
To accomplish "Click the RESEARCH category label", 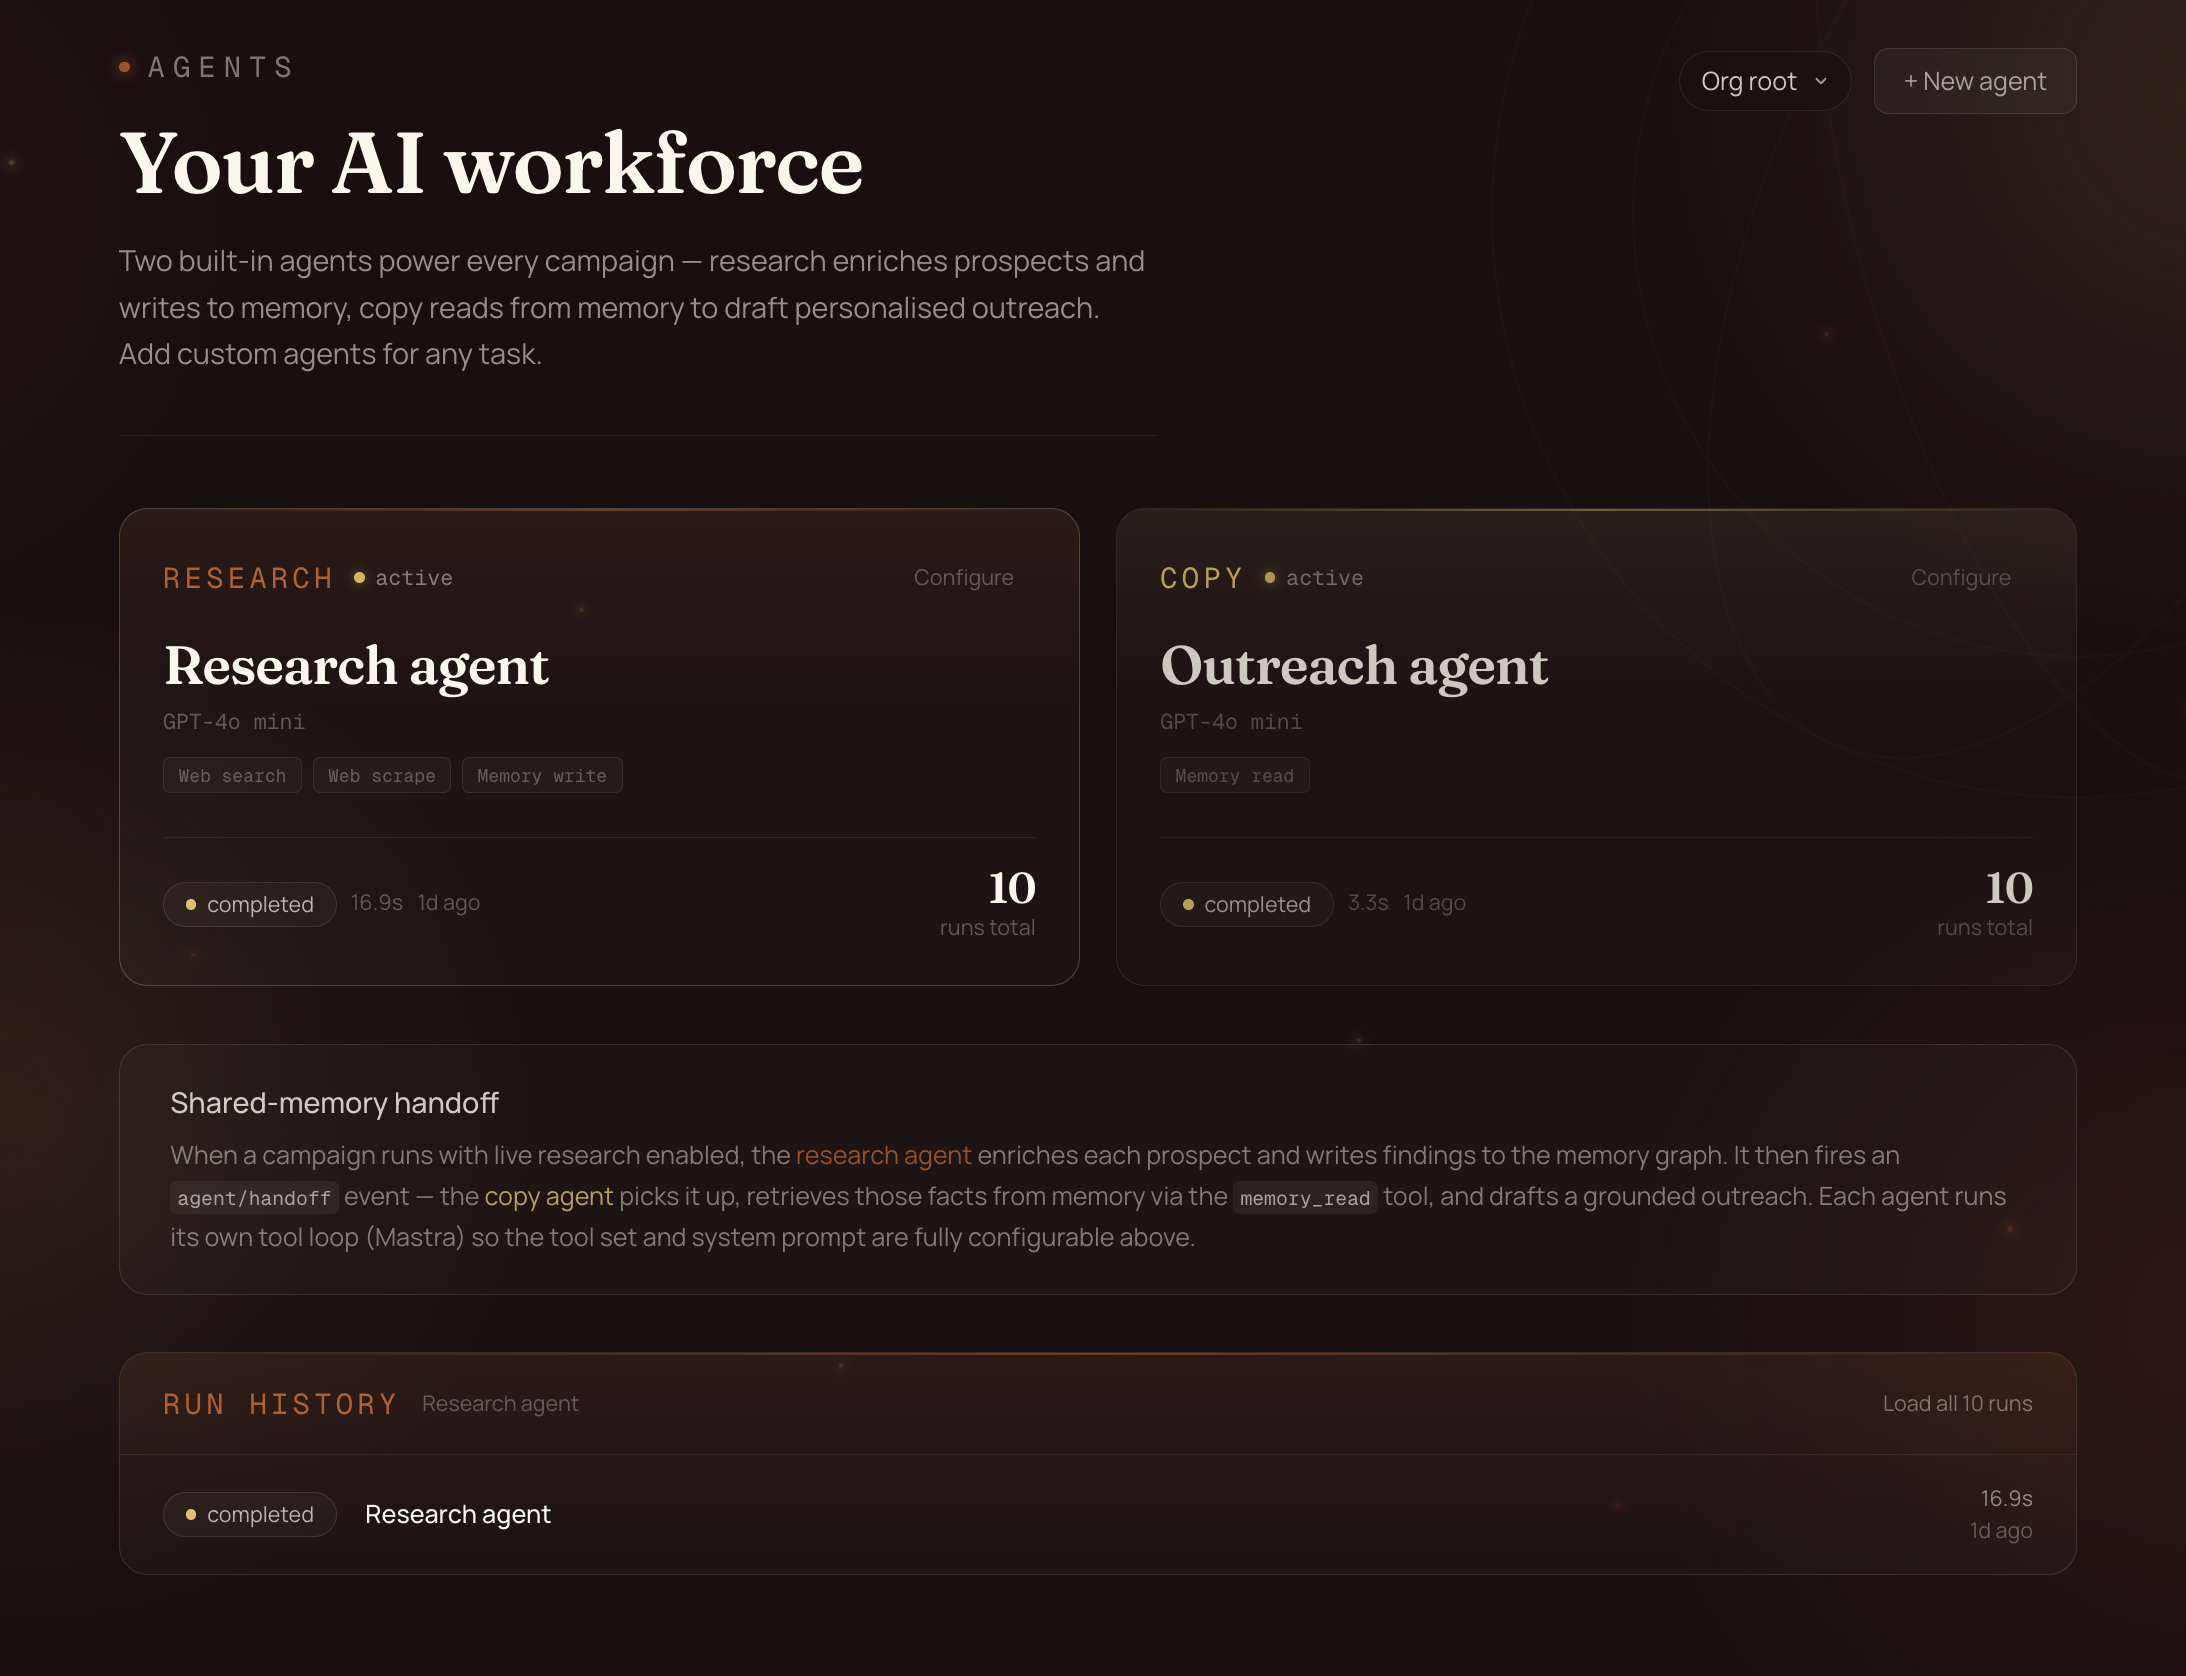I will point(248,578).
